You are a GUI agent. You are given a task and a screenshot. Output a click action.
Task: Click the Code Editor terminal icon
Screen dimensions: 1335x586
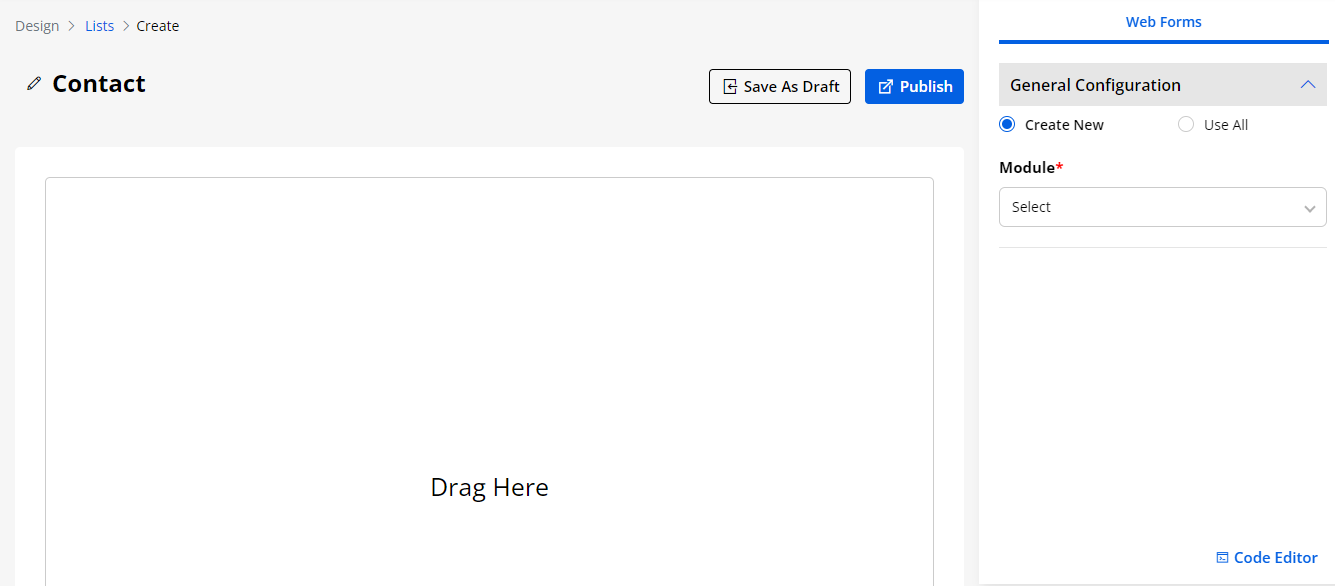[x=1222, y=558]
